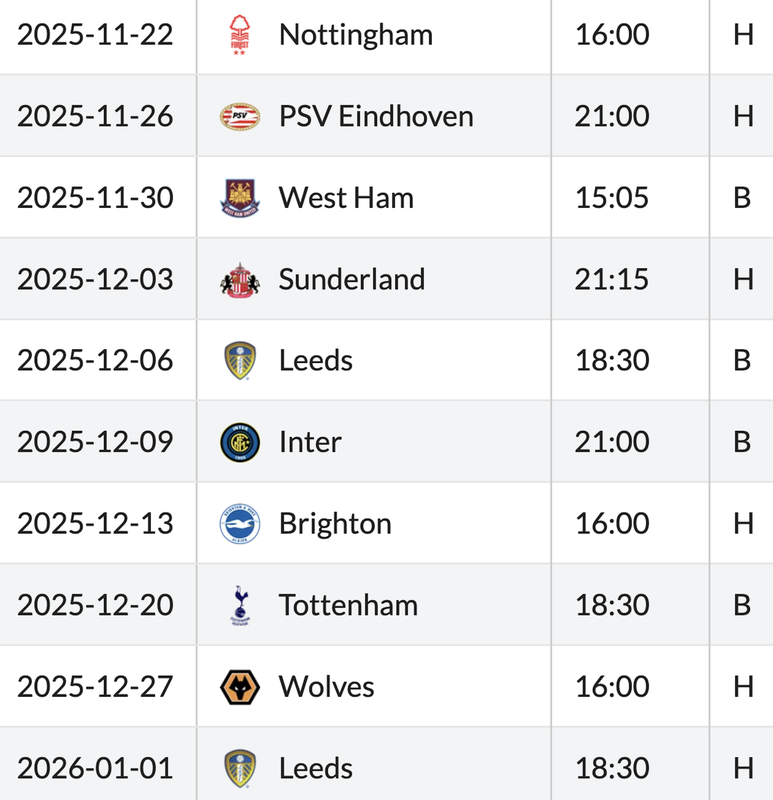Click the Tottenham club crest
The height and width of the screenshot is (800, 773).
click(x=239, y=605)
